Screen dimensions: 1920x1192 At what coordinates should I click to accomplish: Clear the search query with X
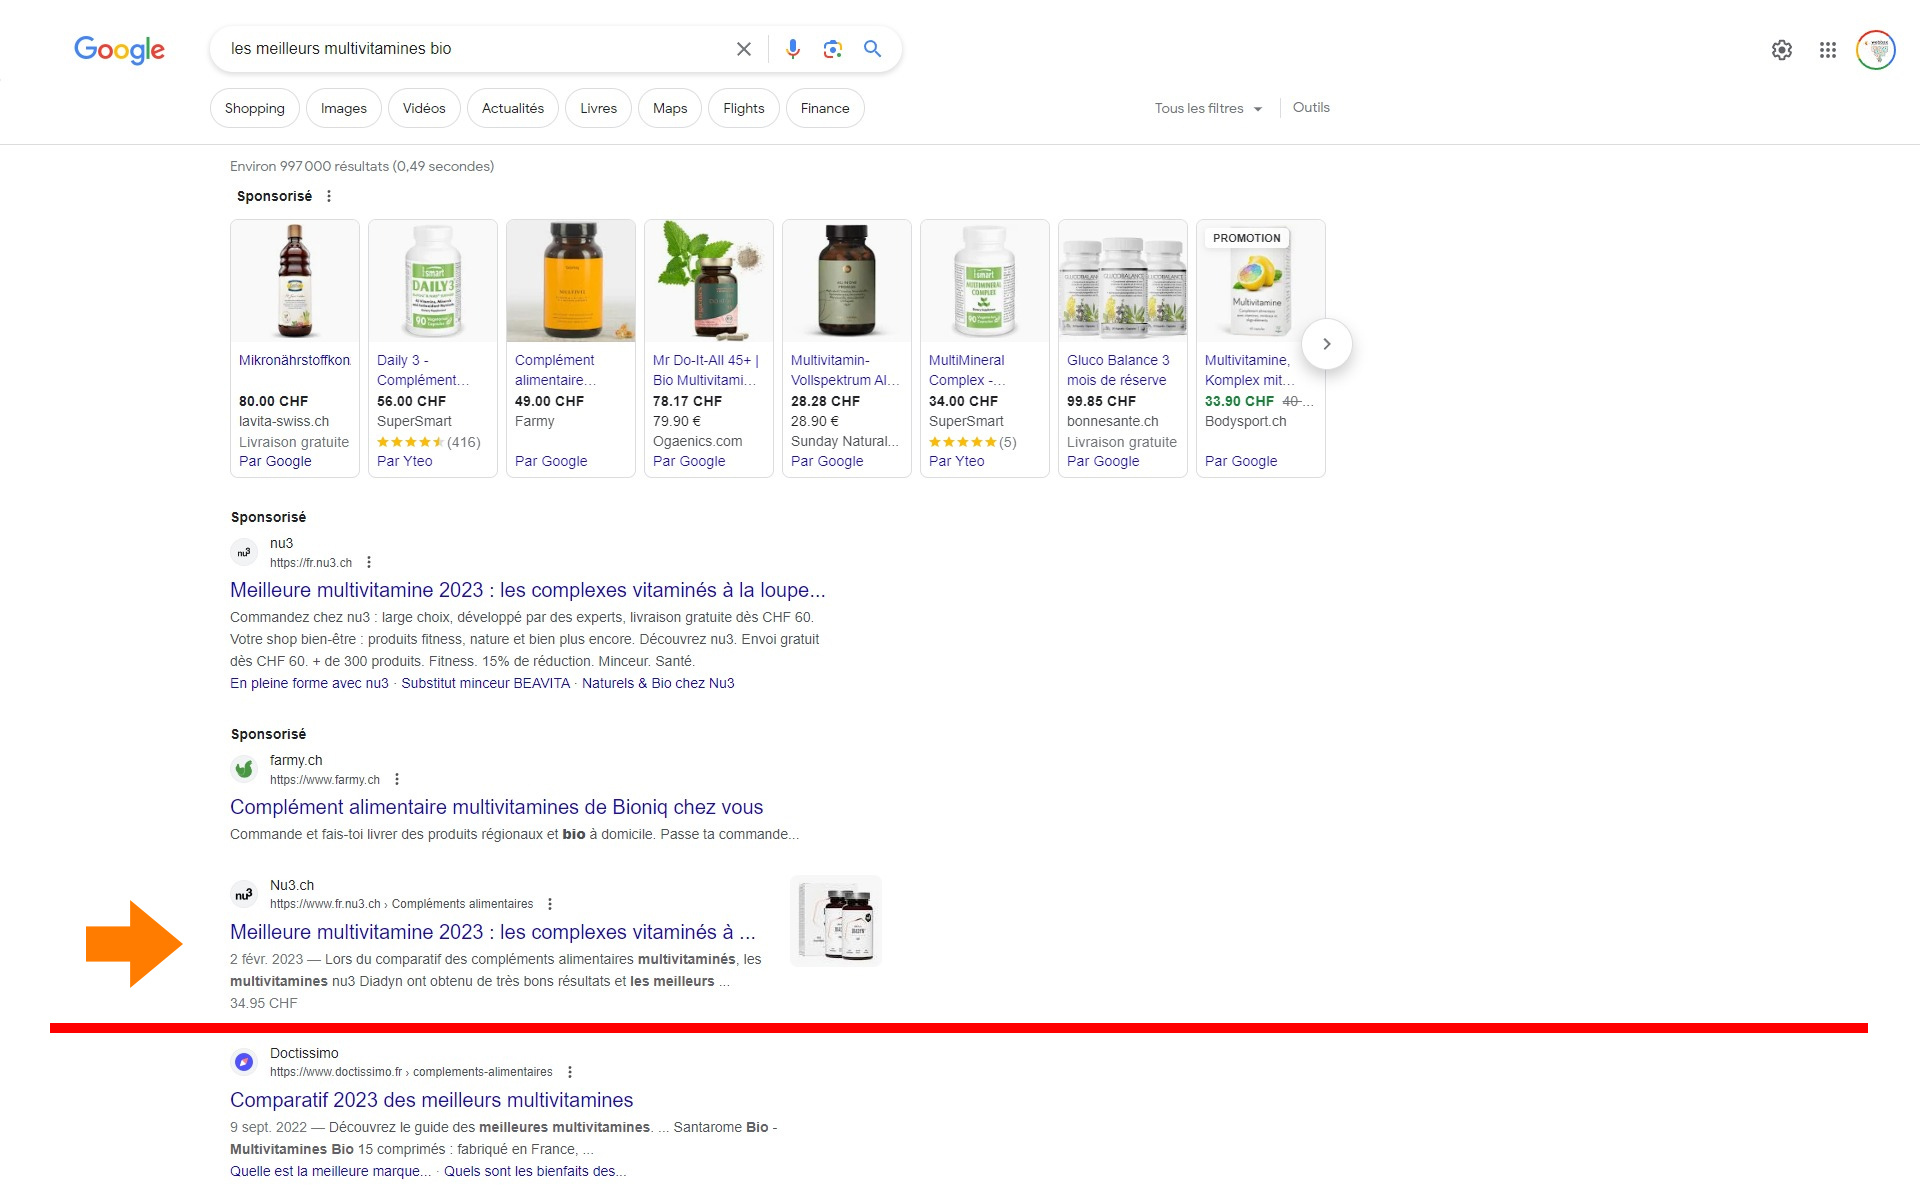pos(743,49)
